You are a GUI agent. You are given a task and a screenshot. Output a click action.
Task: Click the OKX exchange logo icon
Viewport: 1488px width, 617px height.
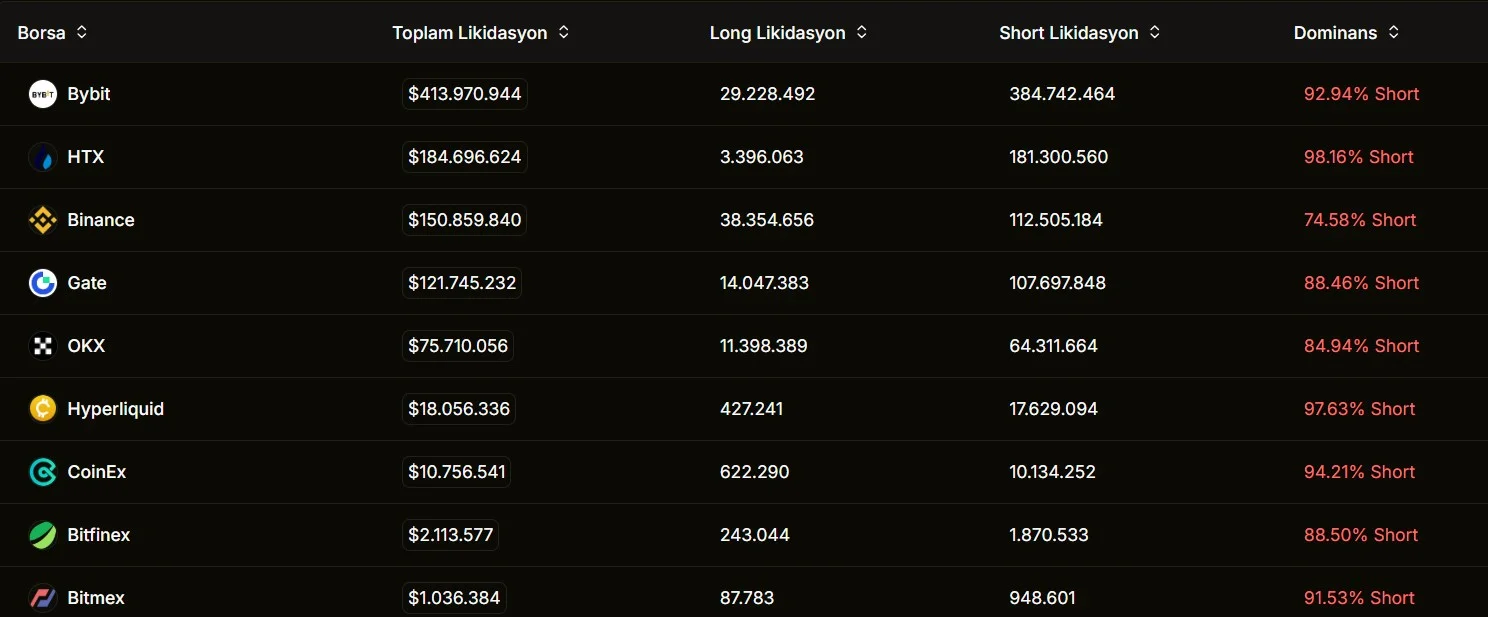[43, 346]
